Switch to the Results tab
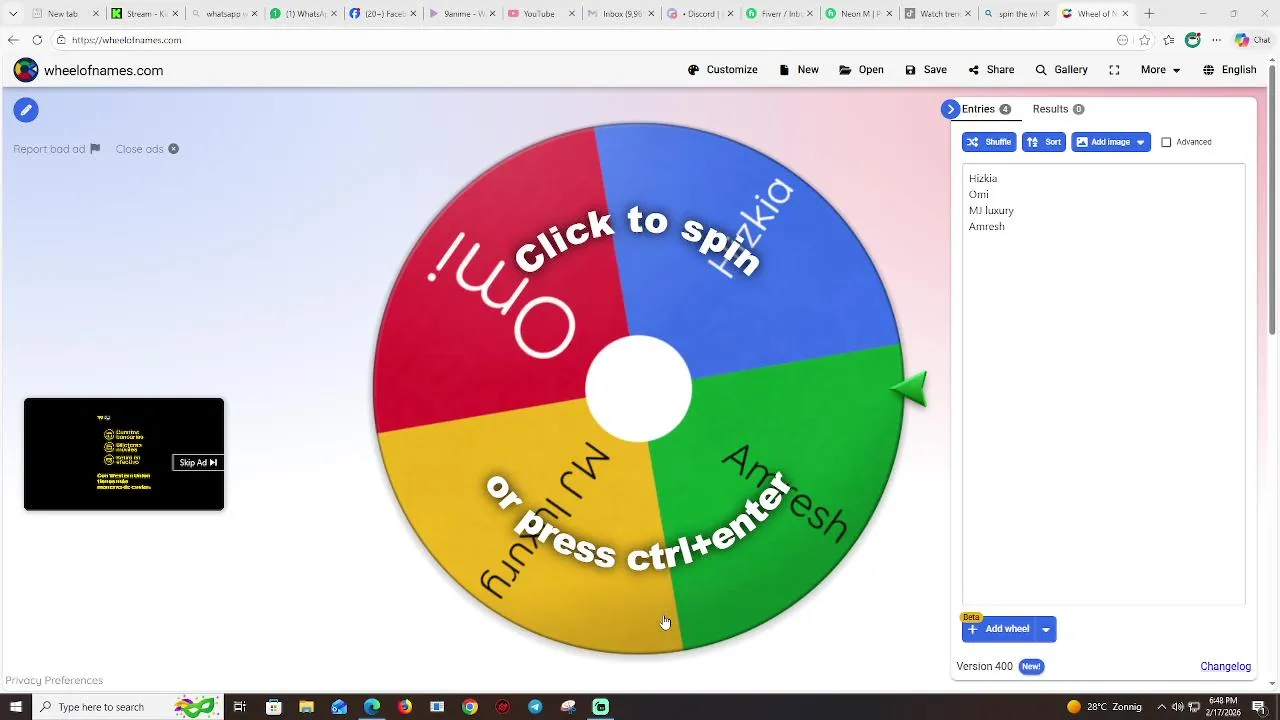1280x720 pixels. point(1058,109)
